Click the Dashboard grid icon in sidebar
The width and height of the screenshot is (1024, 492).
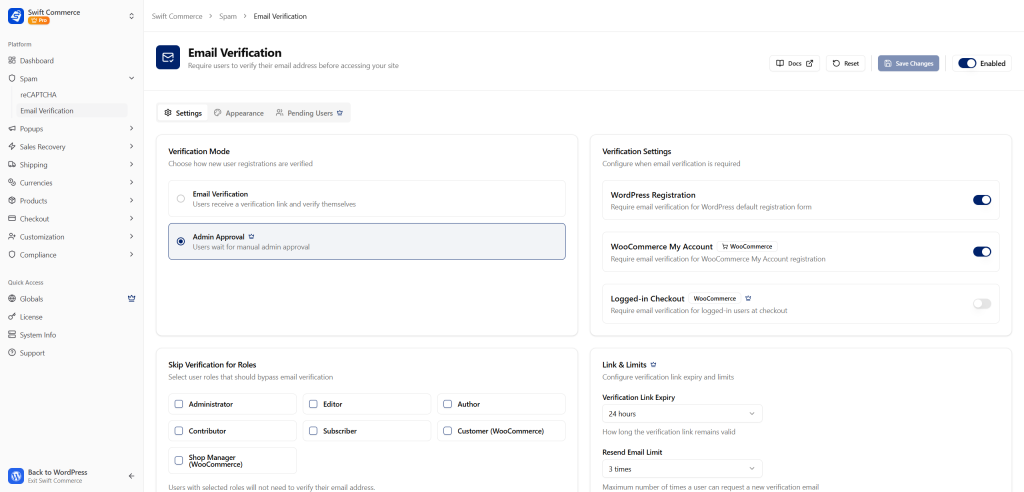coord(12,61)
